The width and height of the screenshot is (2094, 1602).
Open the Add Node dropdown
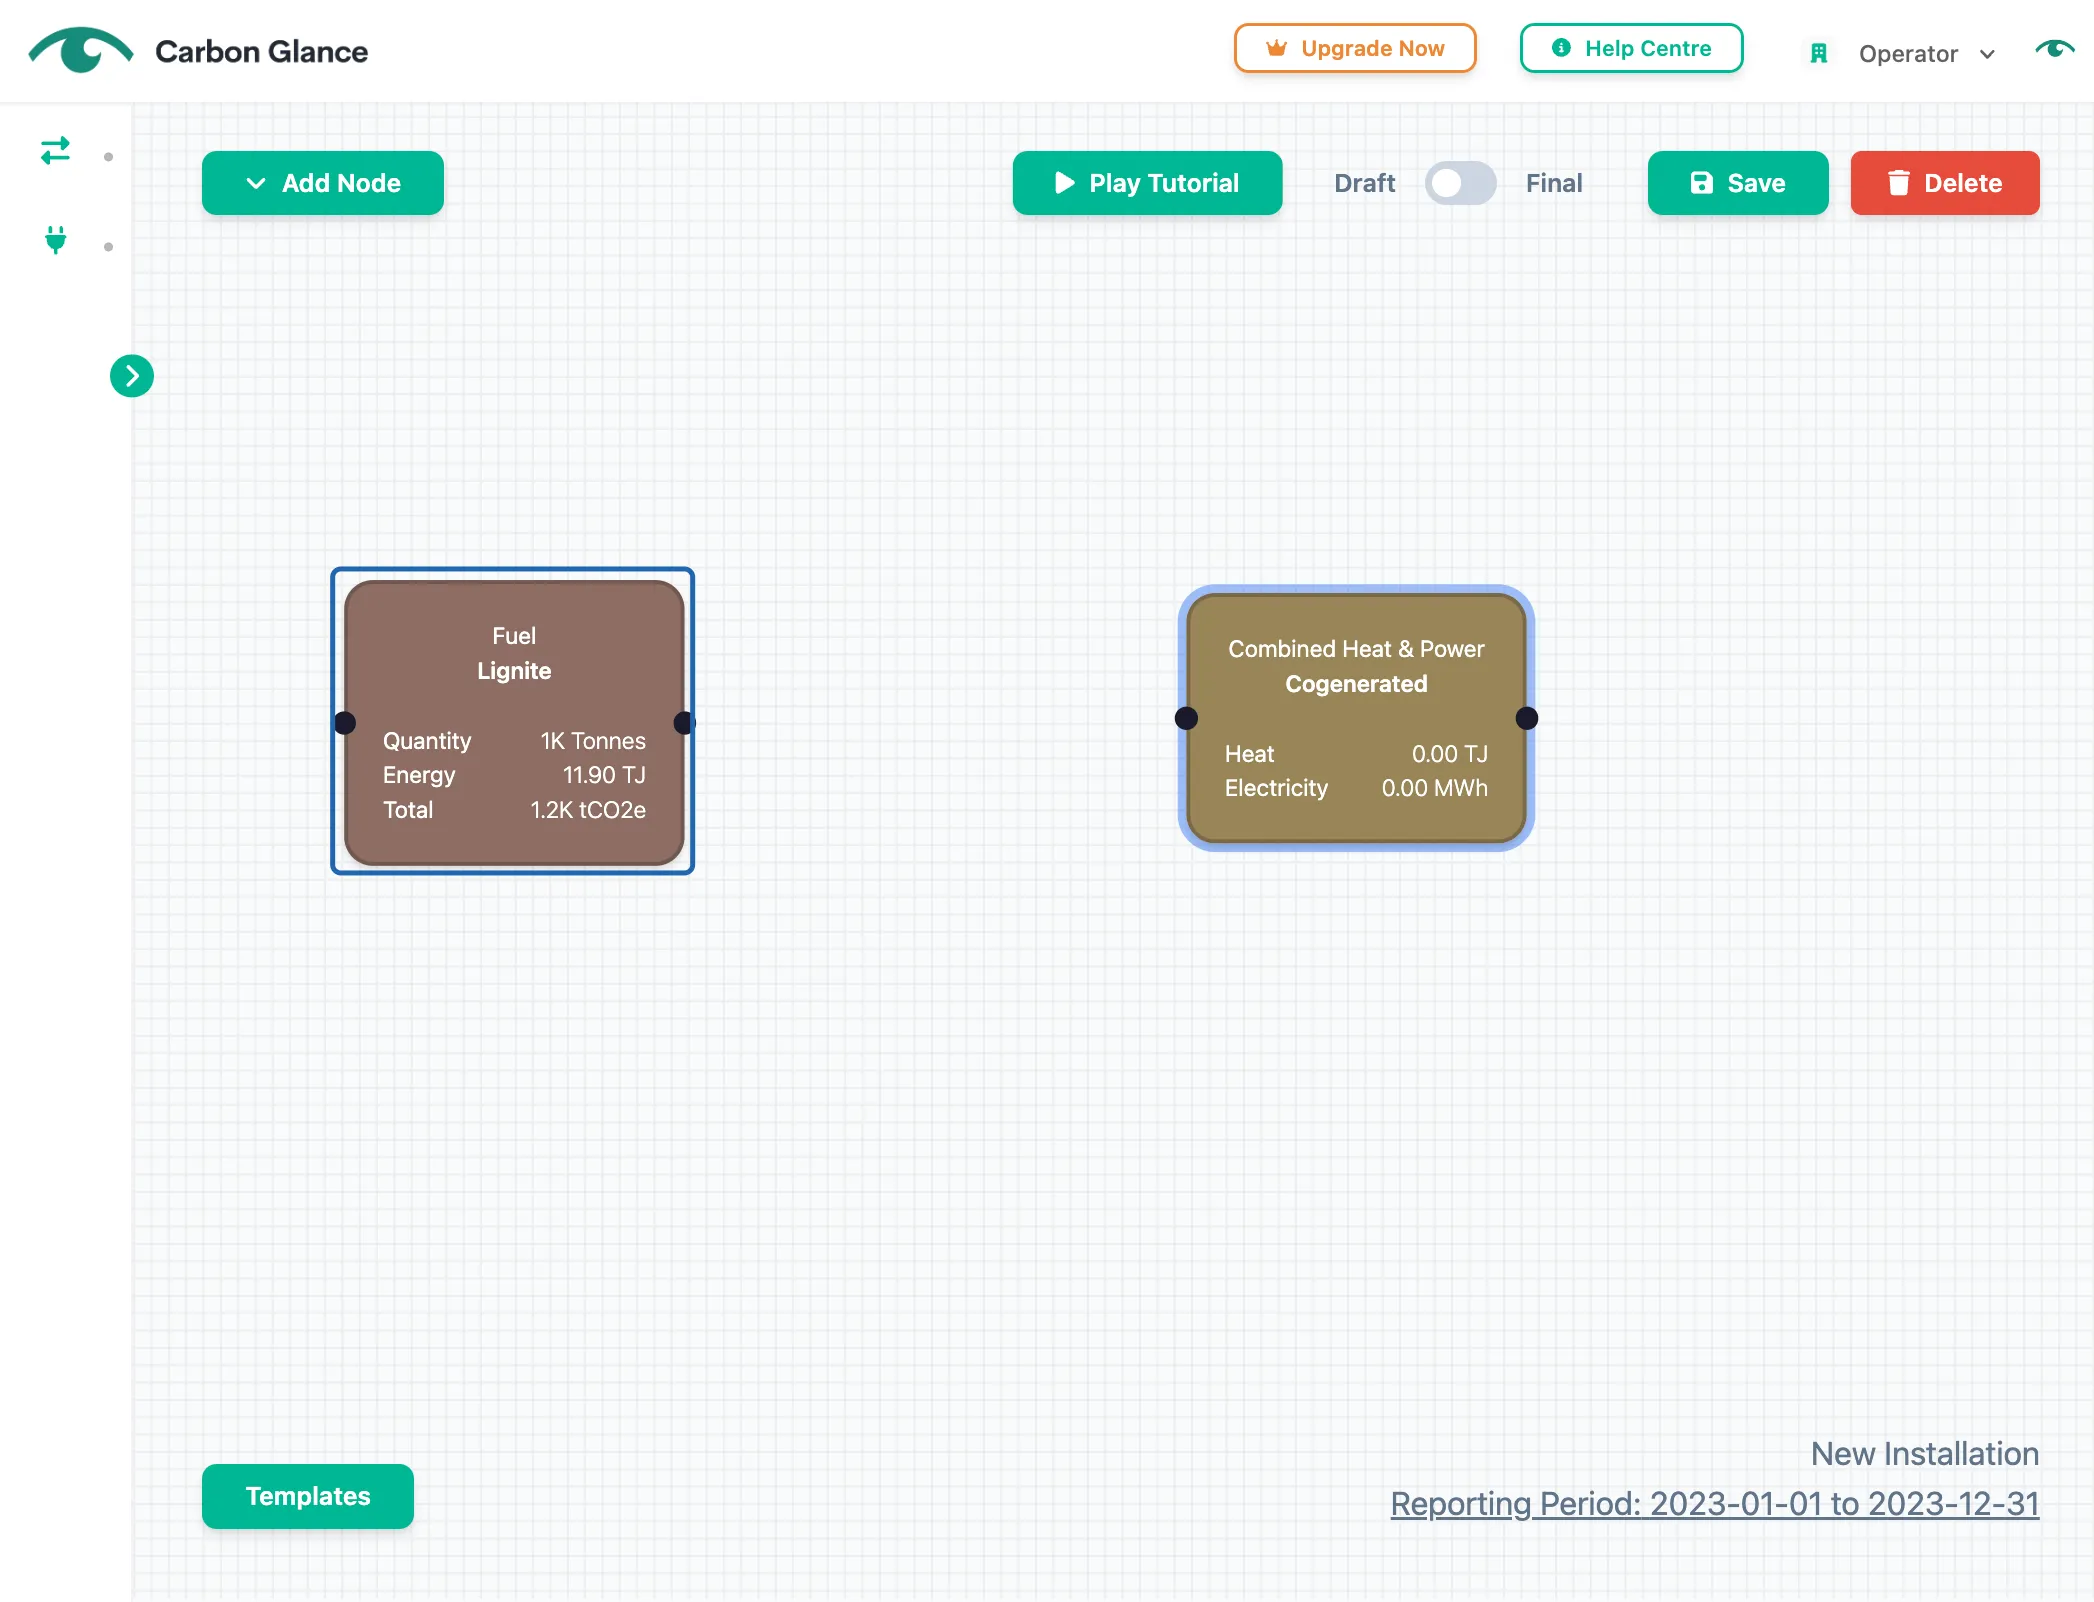click(323, 183)
